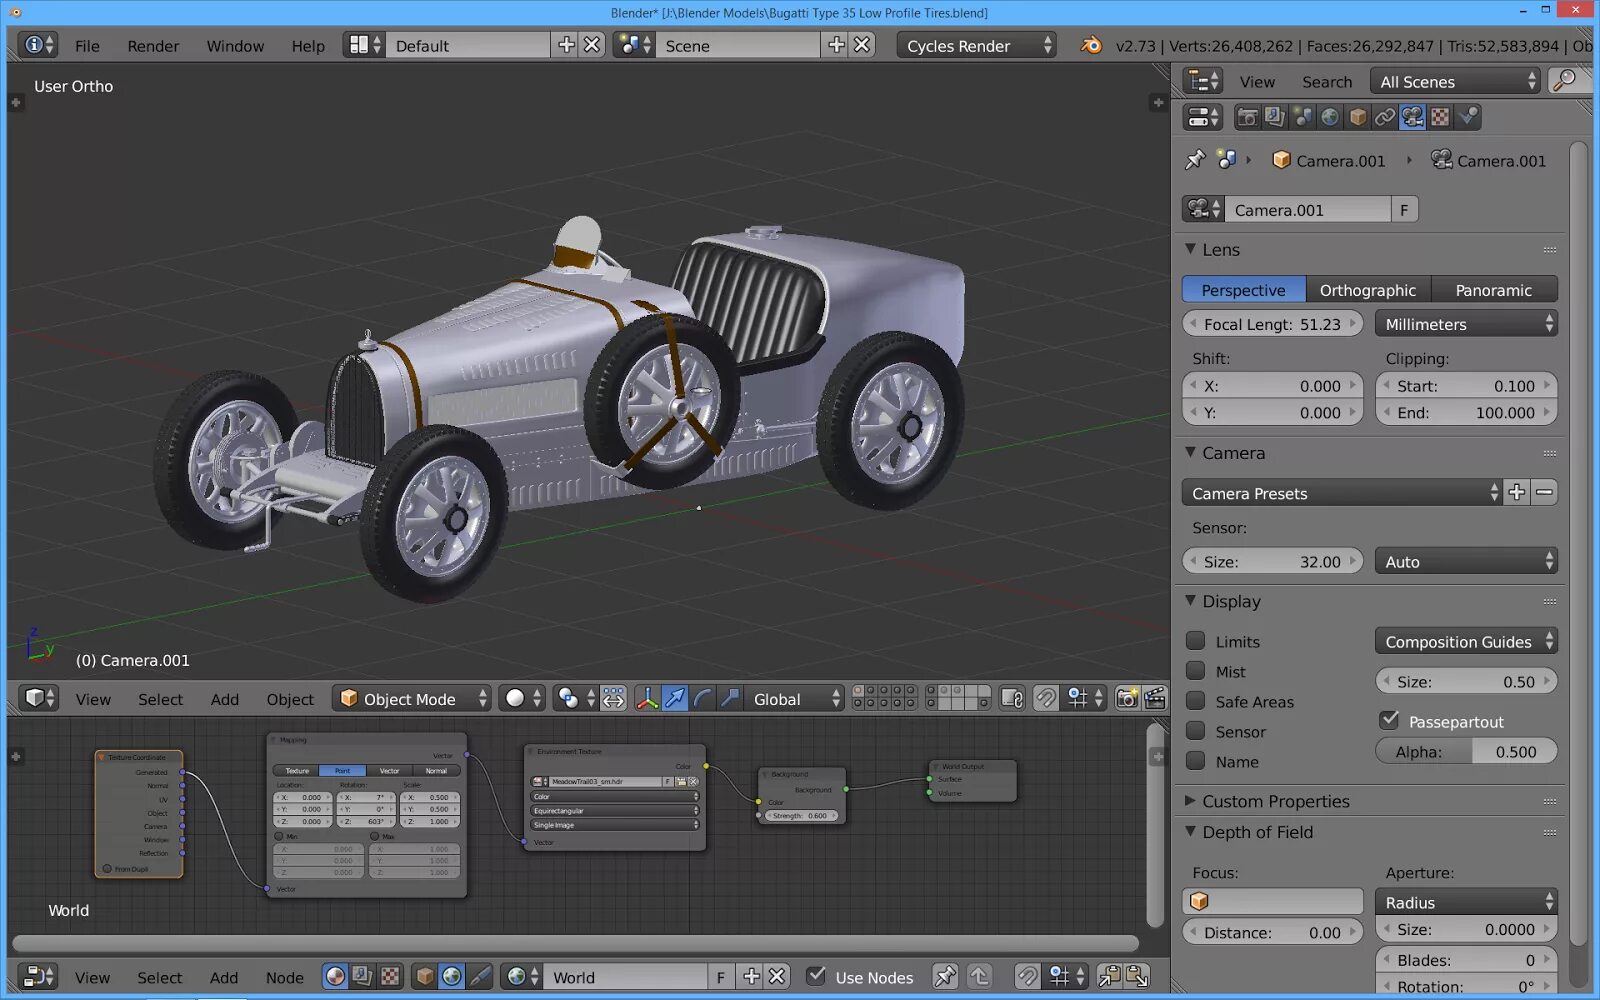This screenshot has width=1600, height=1000.
Task: Open the Object properties cube icon
Action: [1357, 117]
